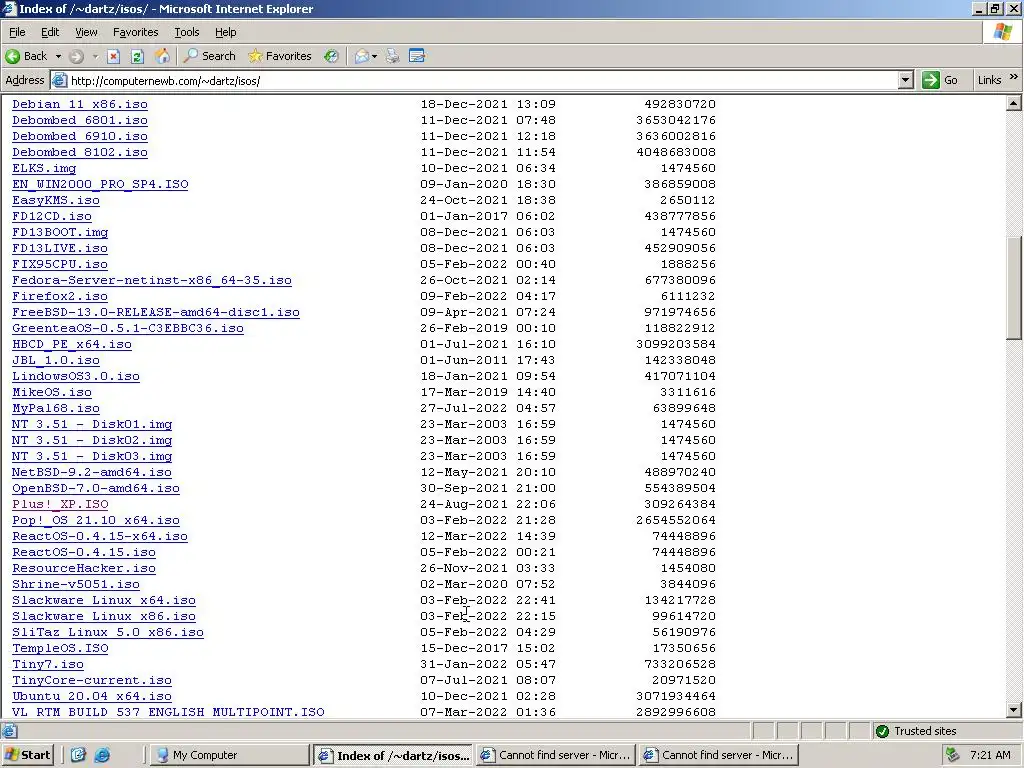
Task: Open the Debian_11_x86.iso link
Action: coord(80,104)
